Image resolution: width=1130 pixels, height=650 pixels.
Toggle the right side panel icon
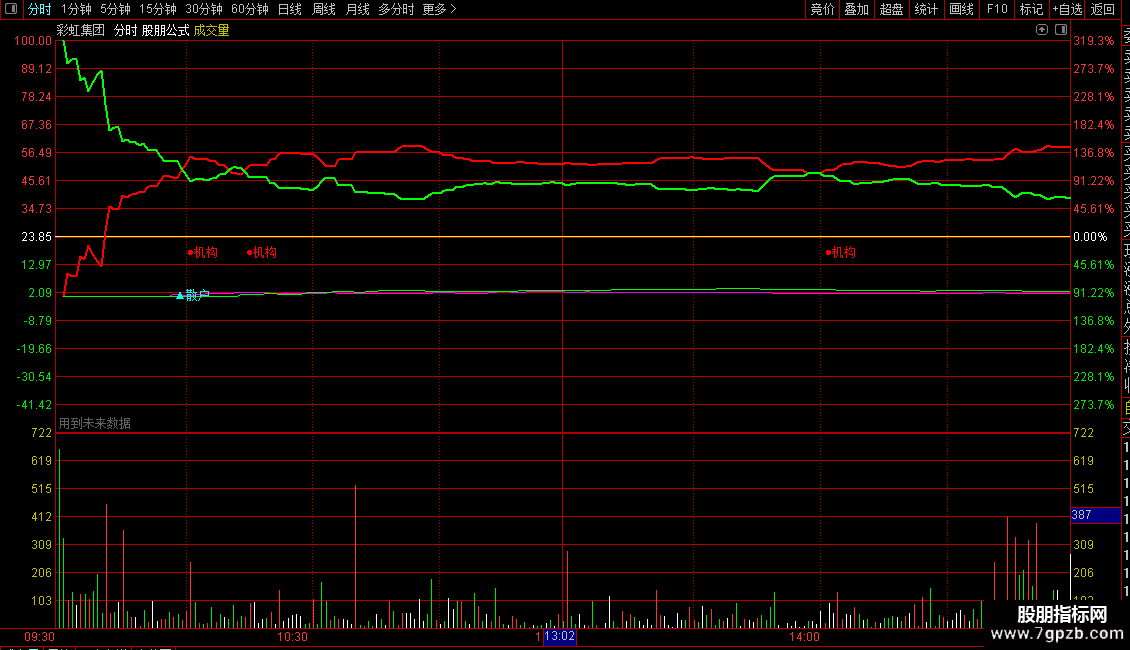coord(1061,30)
